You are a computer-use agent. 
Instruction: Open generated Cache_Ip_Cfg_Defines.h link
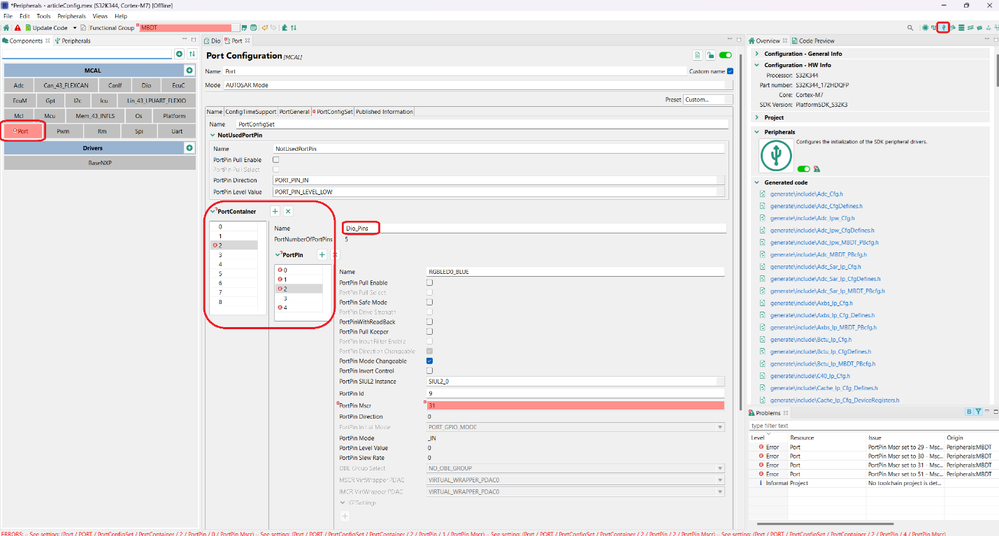(x=824, y=388)
